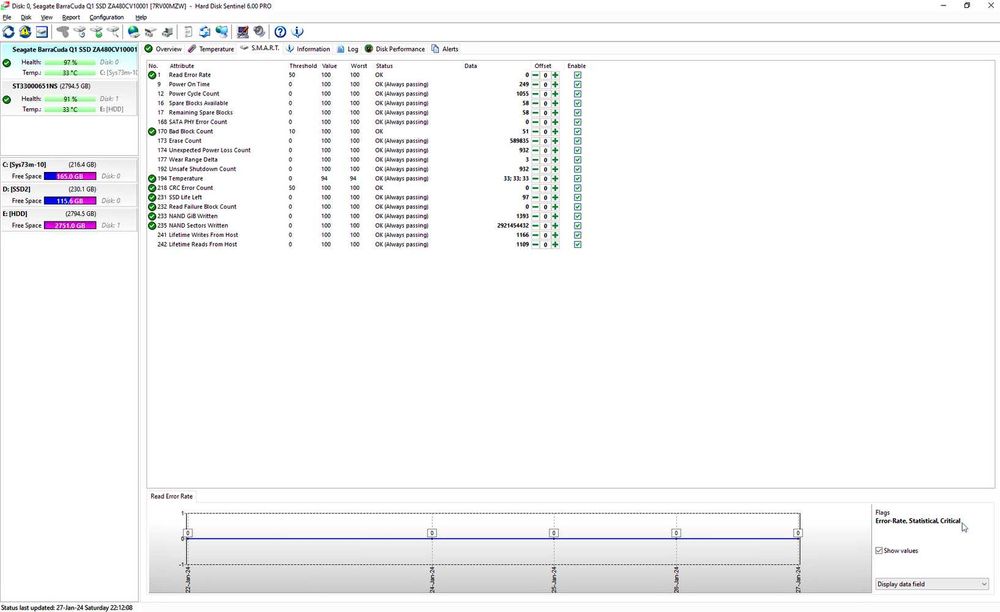Click minus offset button for CRC Error Count

(535, 188)
